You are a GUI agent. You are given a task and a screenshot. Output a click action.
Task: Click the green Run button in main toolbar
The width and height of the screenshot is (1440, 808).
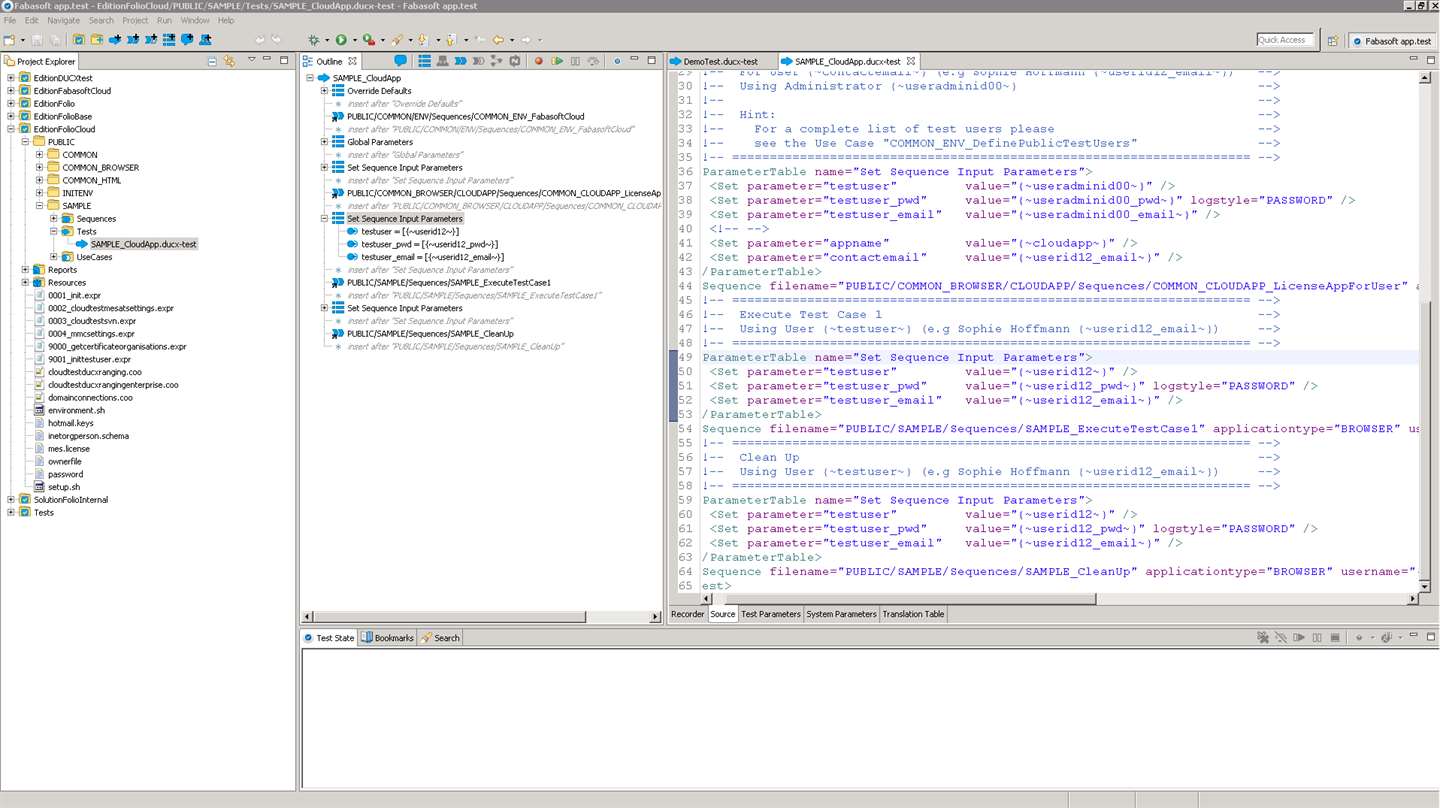point(341,40)
